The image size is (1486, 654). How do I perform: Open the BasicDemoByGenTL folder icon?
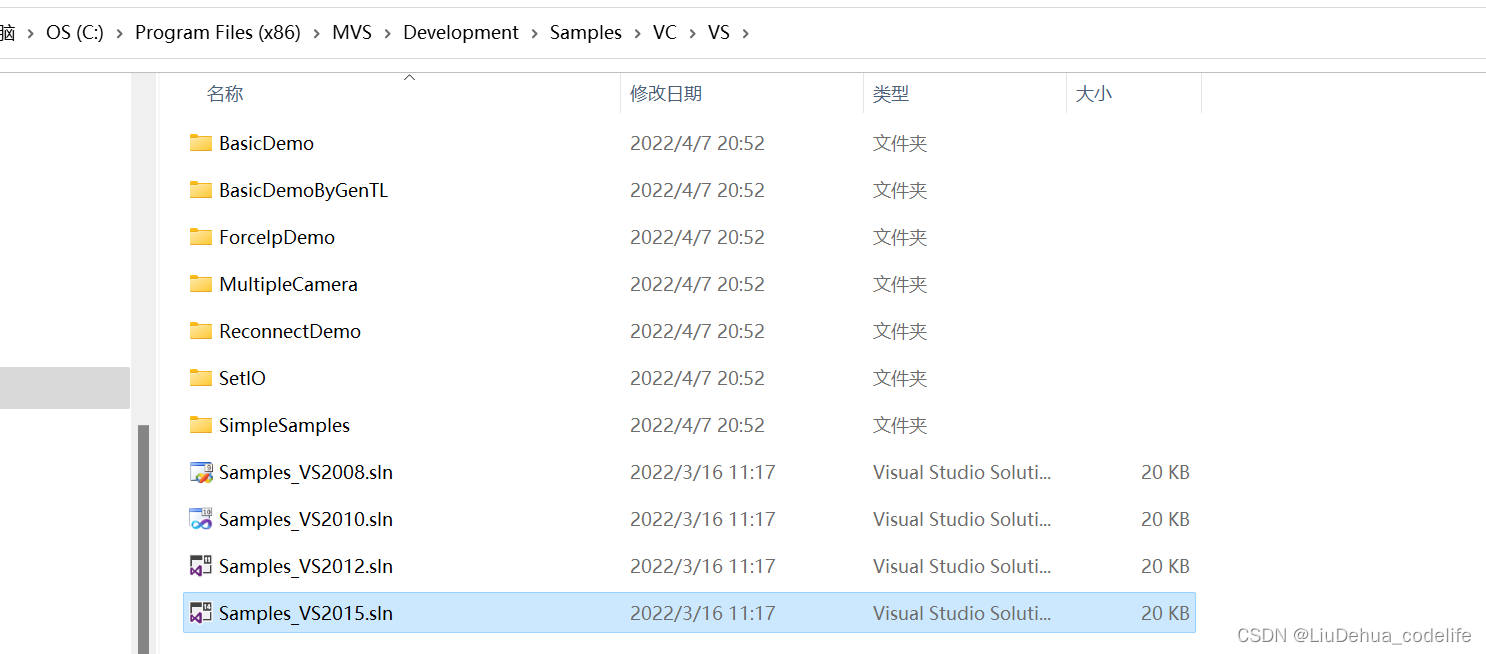pos(201,190)
